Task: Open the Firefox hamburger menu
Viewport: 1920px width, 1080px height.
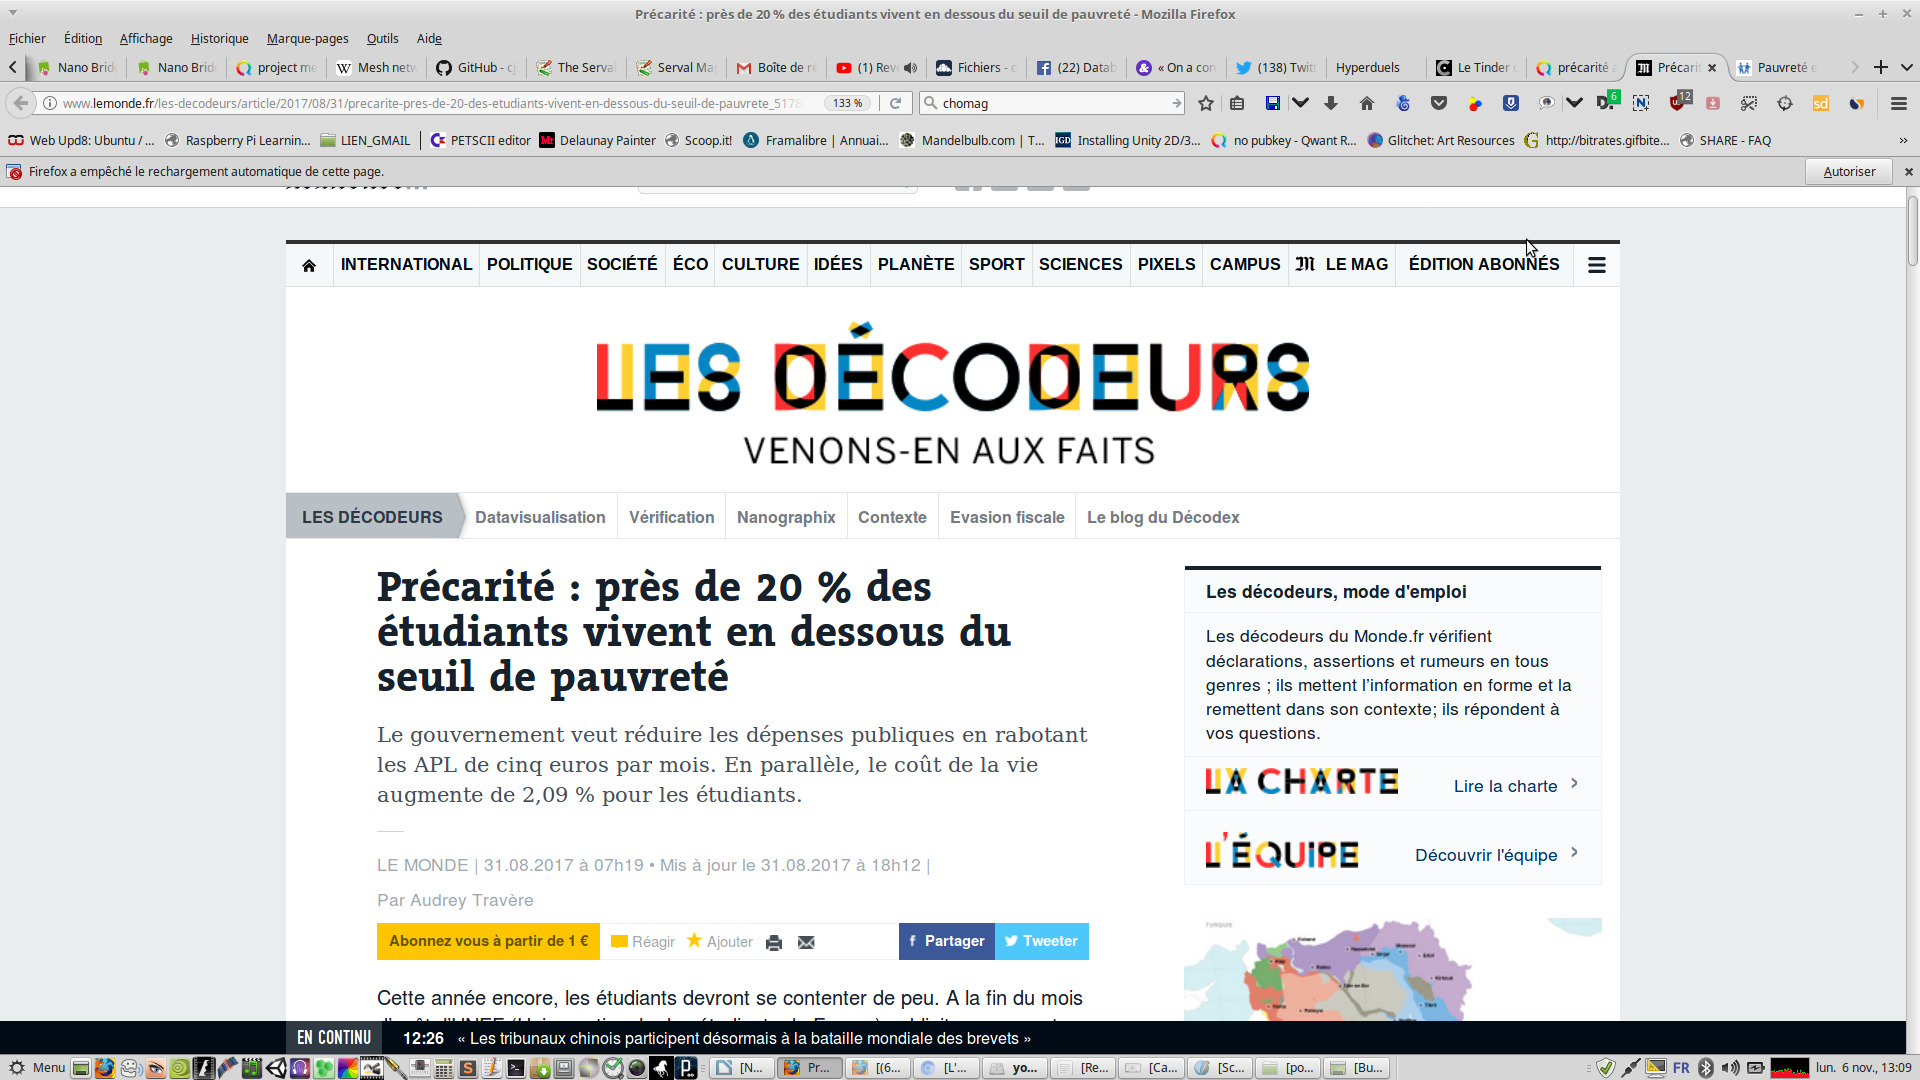Action: 1898,103
